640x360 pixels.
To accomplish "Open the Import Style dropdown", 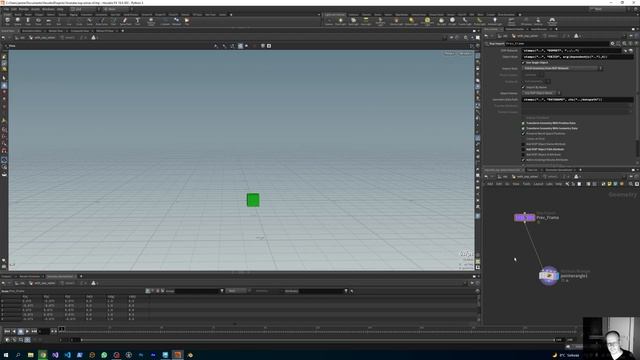I will pos(562,68).
